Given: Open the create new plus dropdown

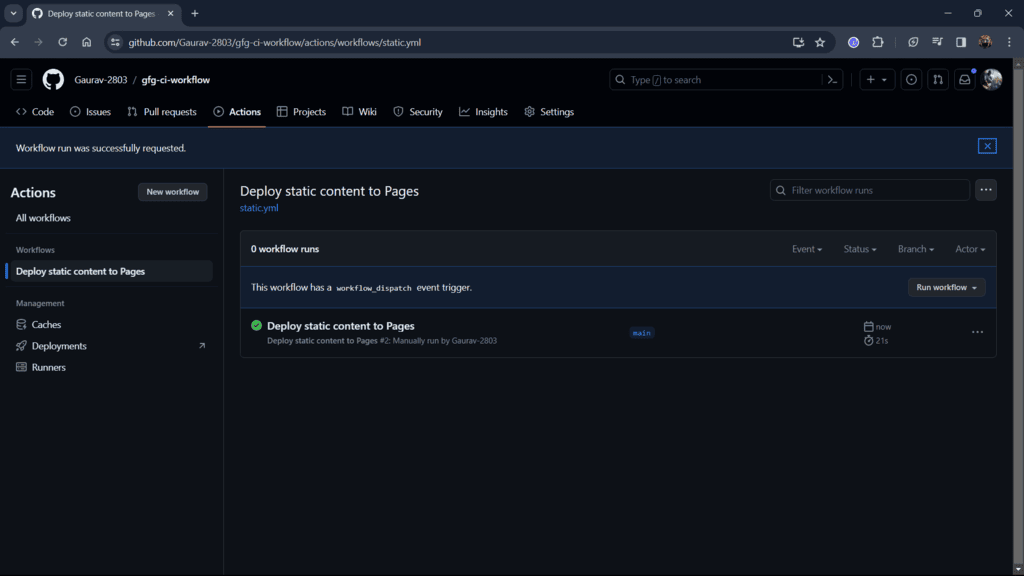Looking at the screenshot, I should click(876, 80).
